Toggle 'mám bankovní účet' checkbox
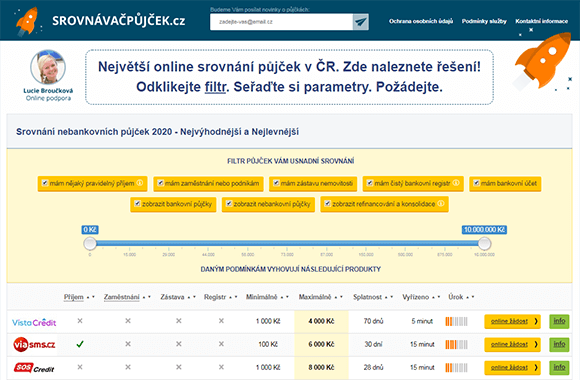 pyautogui.click(x=476, y=183)
